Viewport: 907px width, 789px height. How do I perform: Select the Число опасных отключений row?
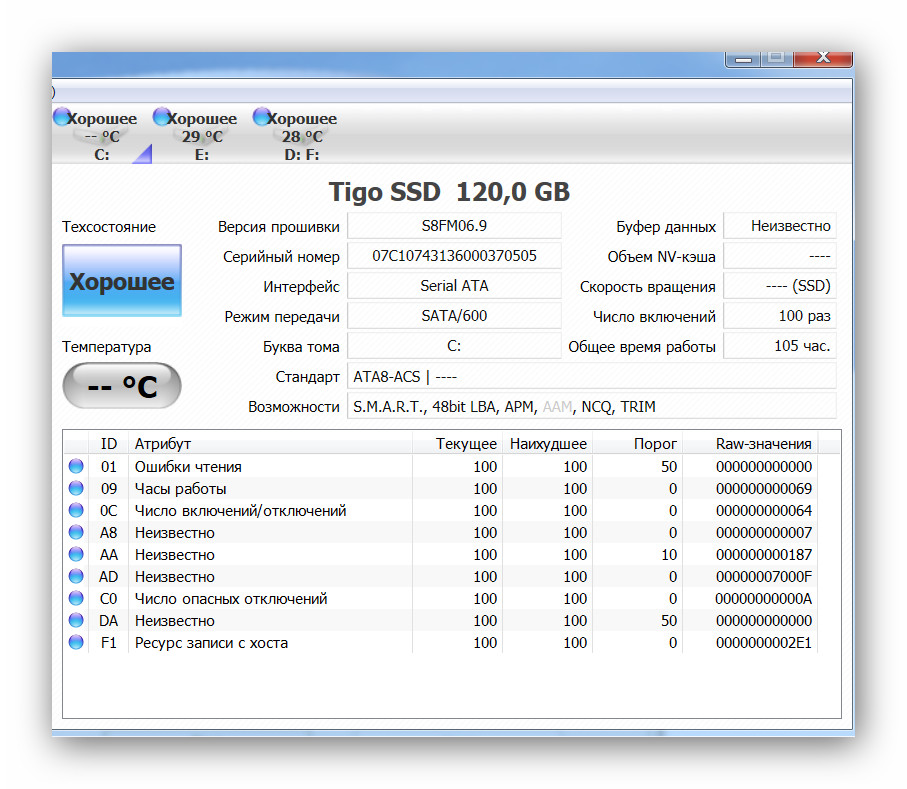(x=441, y=598)
